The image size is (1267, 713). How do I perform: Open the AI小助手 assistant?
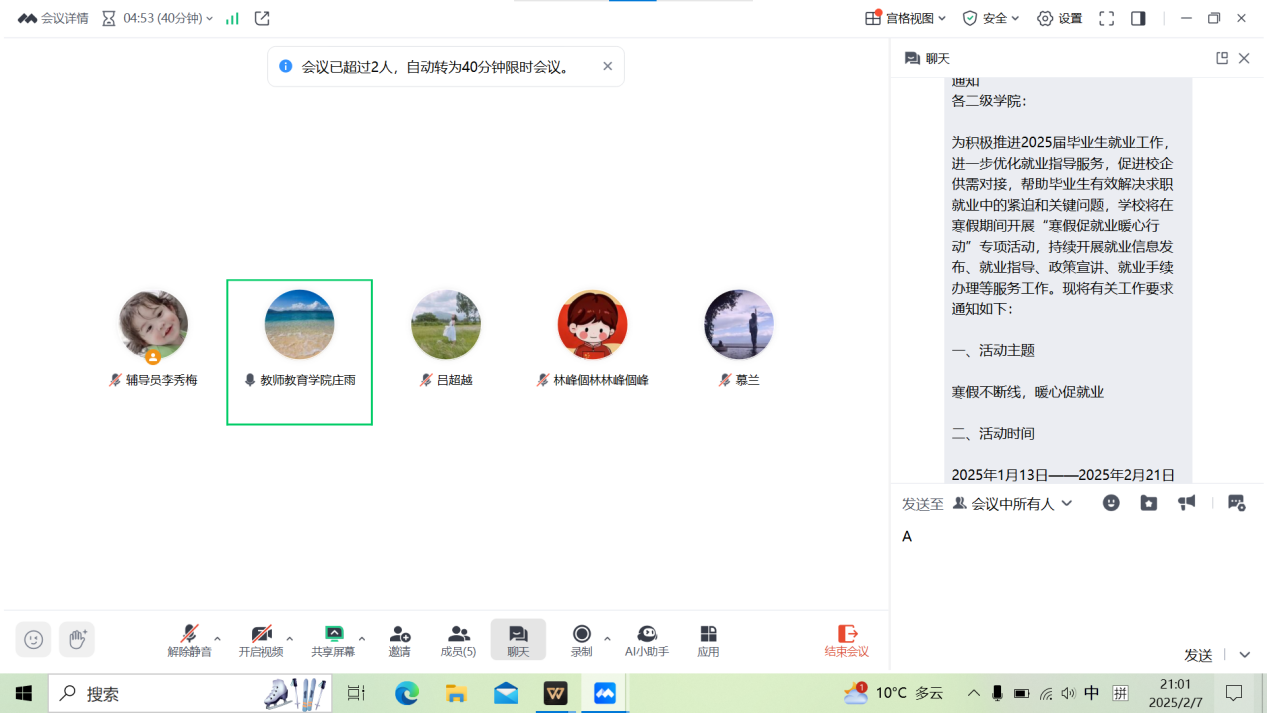646,640
